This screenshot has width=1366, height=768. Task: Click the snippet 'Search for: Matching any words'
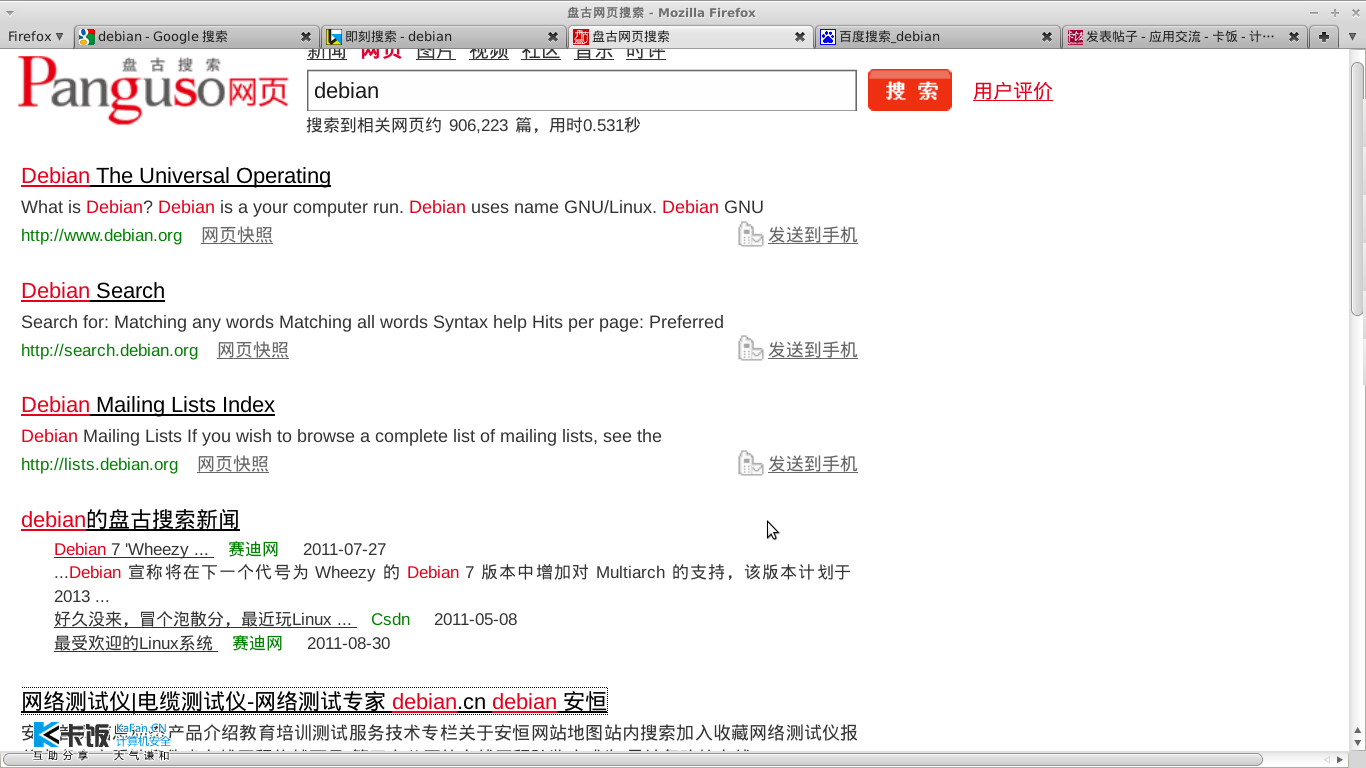coord(372,322)
